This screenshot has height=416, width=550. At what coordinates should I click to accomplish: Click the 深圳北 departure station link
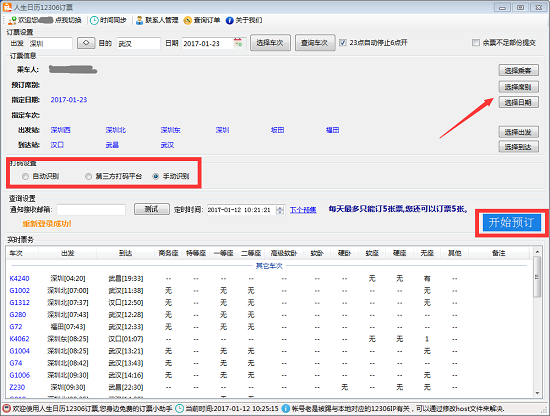(x=115, y=130)
